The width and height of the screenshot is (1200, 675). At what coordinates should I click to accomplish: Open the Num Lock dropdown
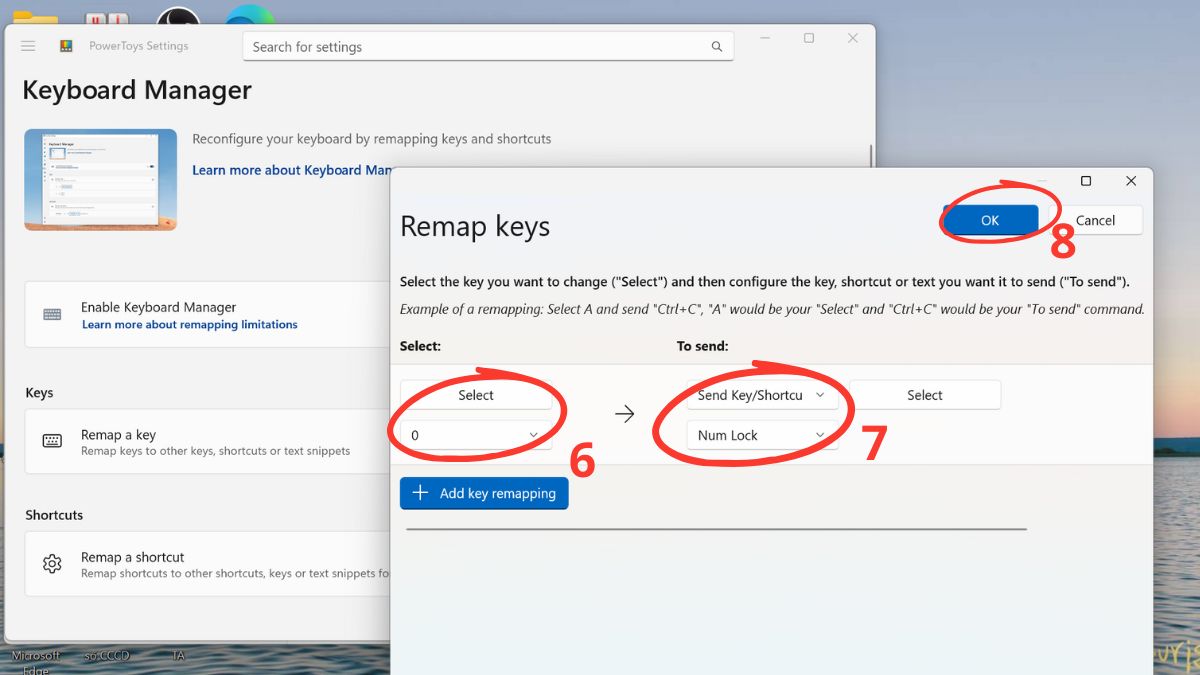tap(760, 434)
